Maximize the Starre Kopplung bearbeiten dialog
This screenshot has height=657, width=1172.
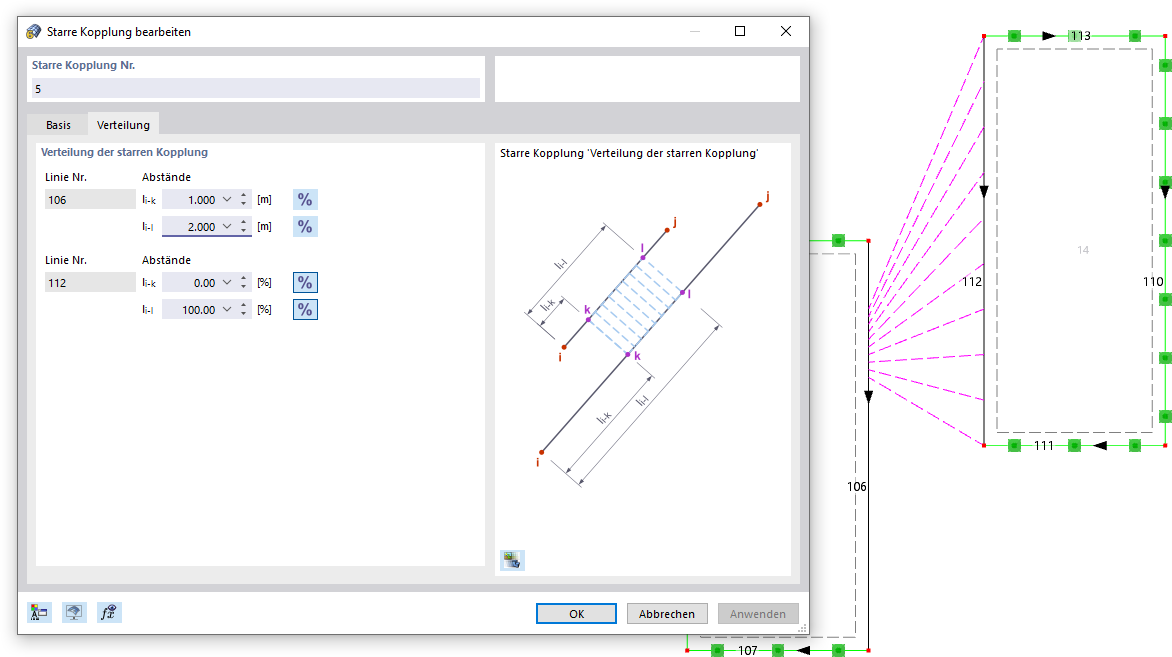coord(740,31)
